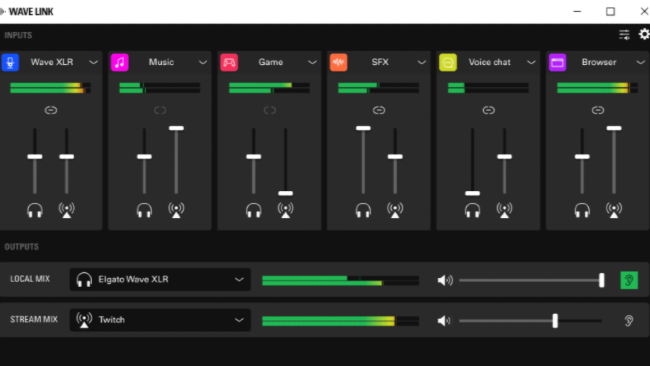Expand the SFX channel dropdown
Viewport: 650px width, 366px height.
click(422, 63)
